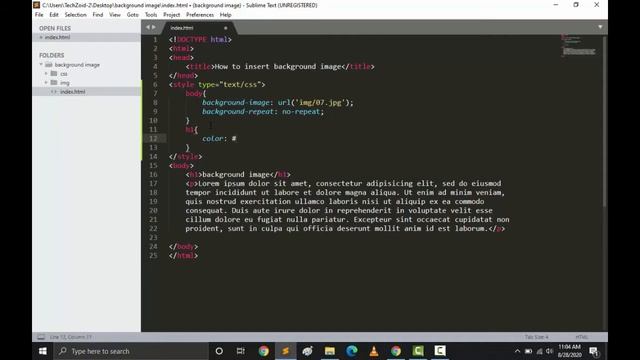Click the img folder icon

pos(54,82)
